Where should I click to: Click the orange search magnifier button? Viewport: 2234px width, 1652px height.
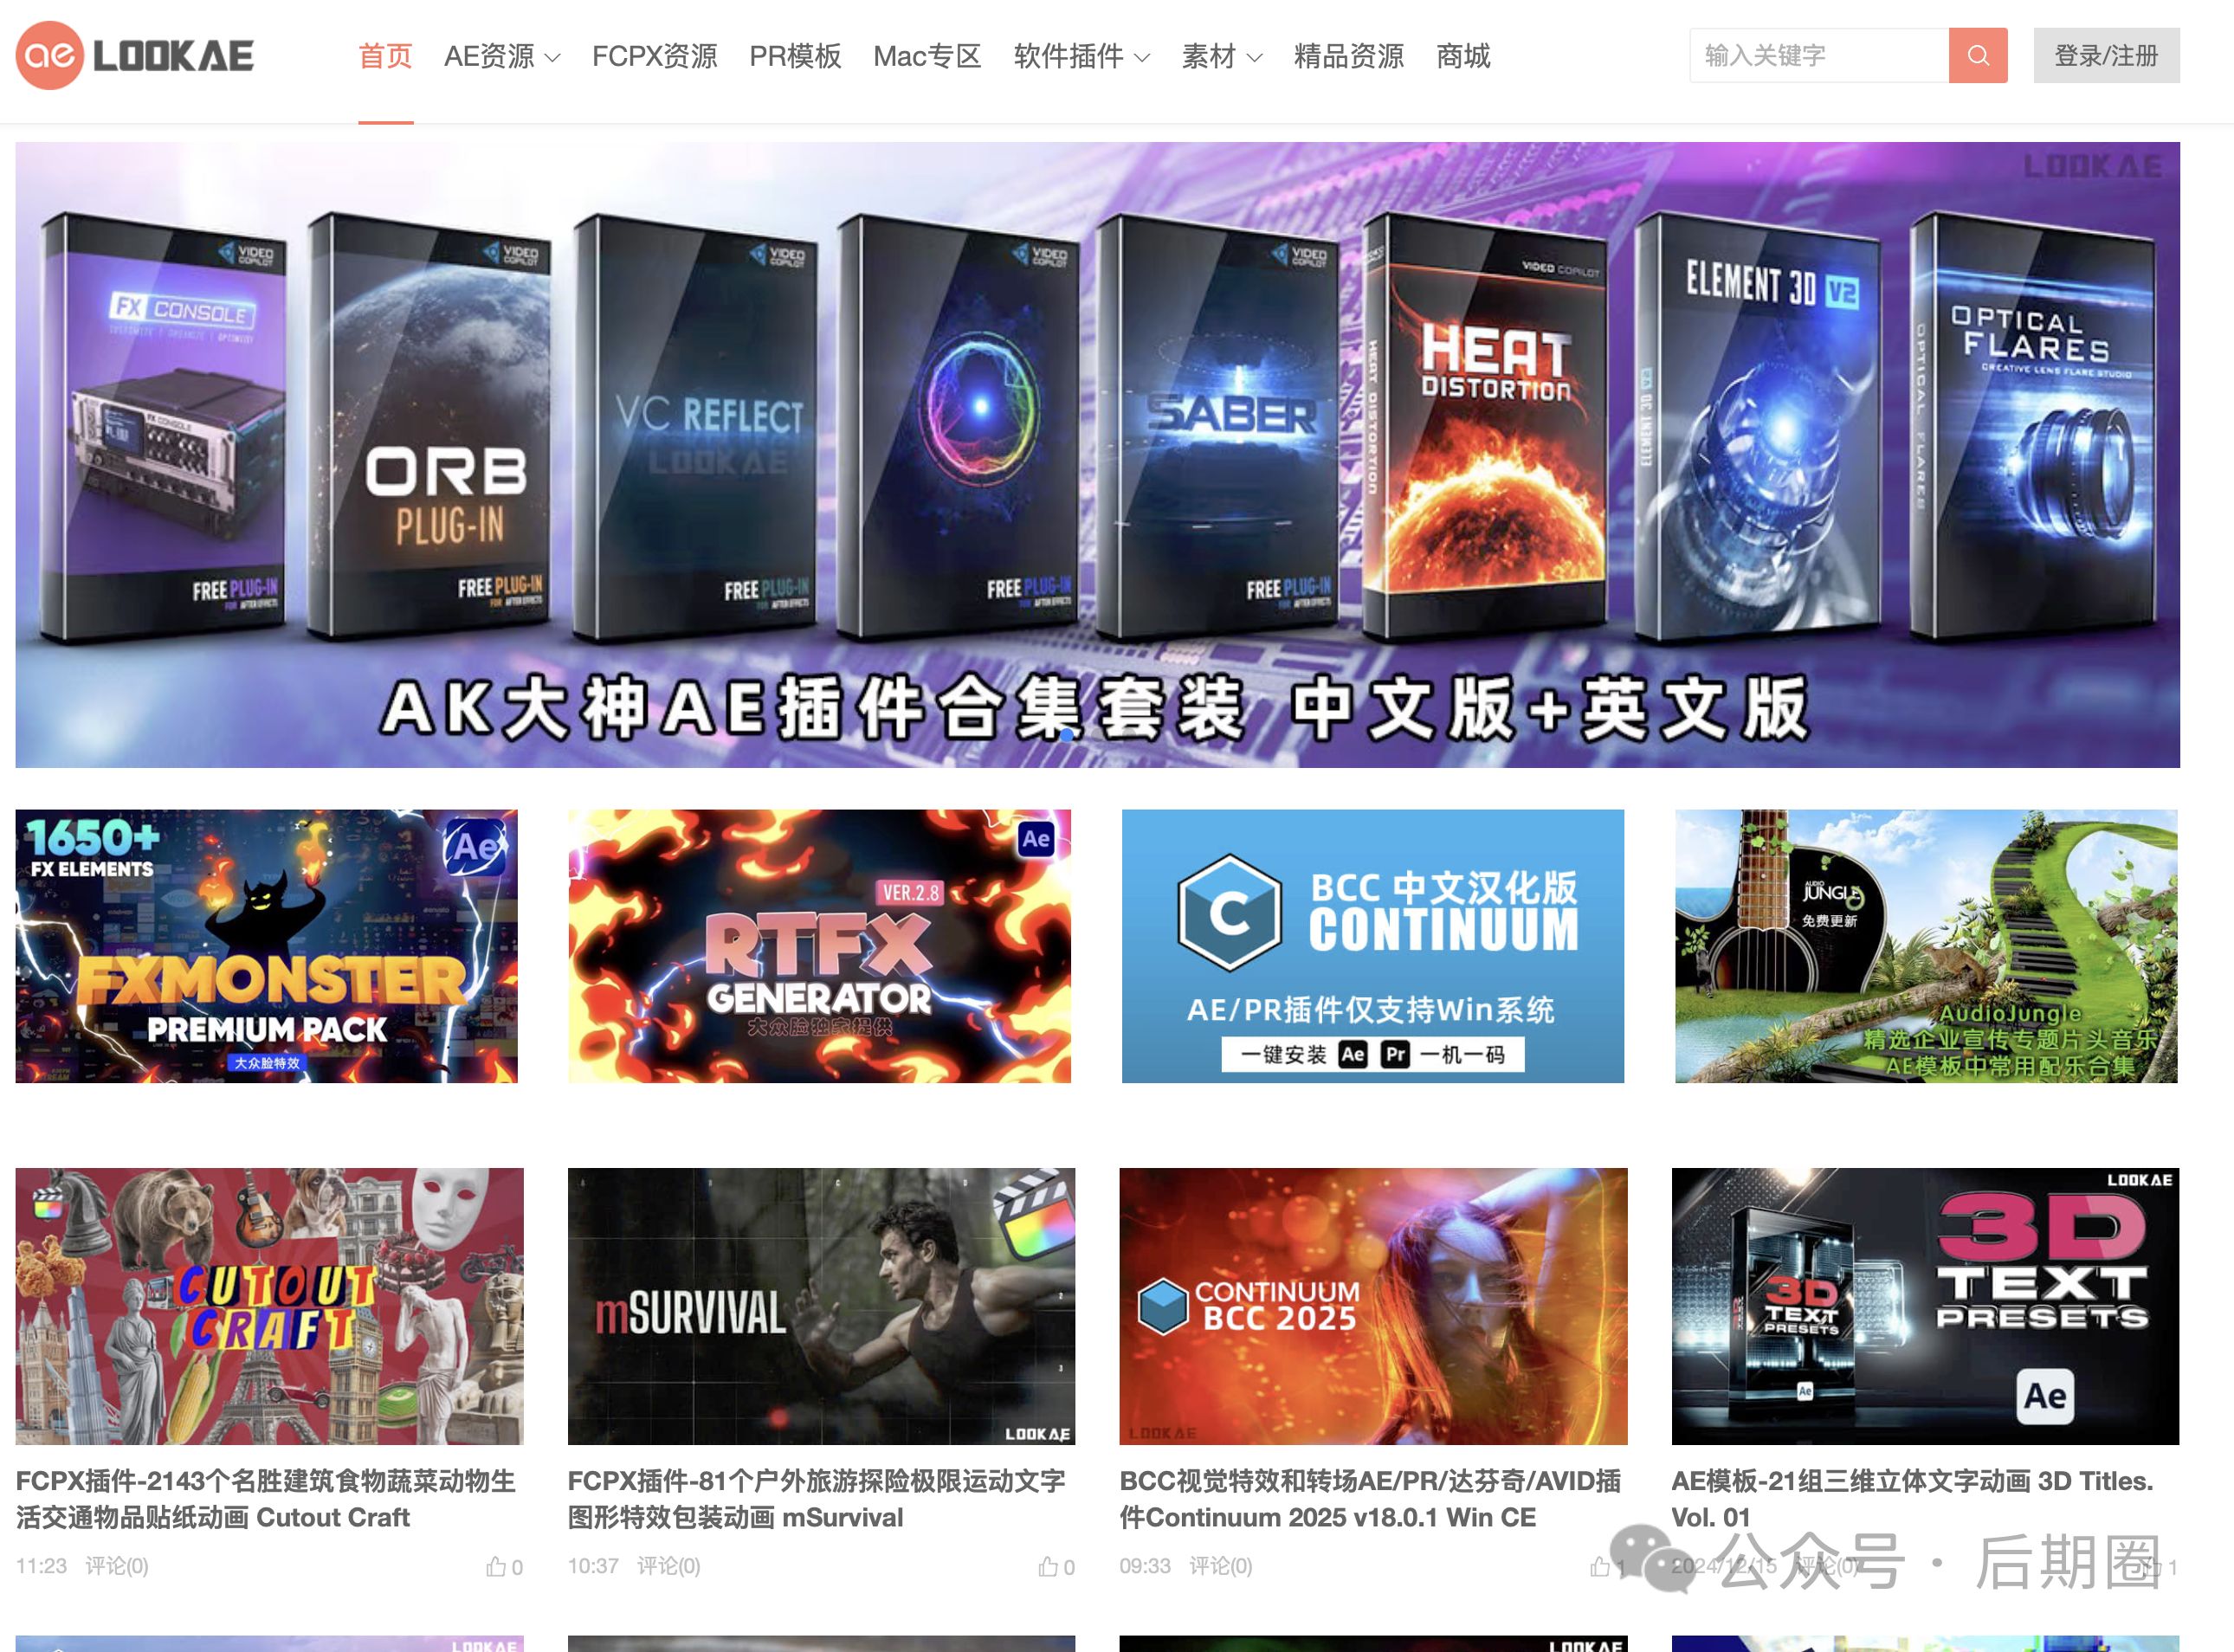point(1977,56)
